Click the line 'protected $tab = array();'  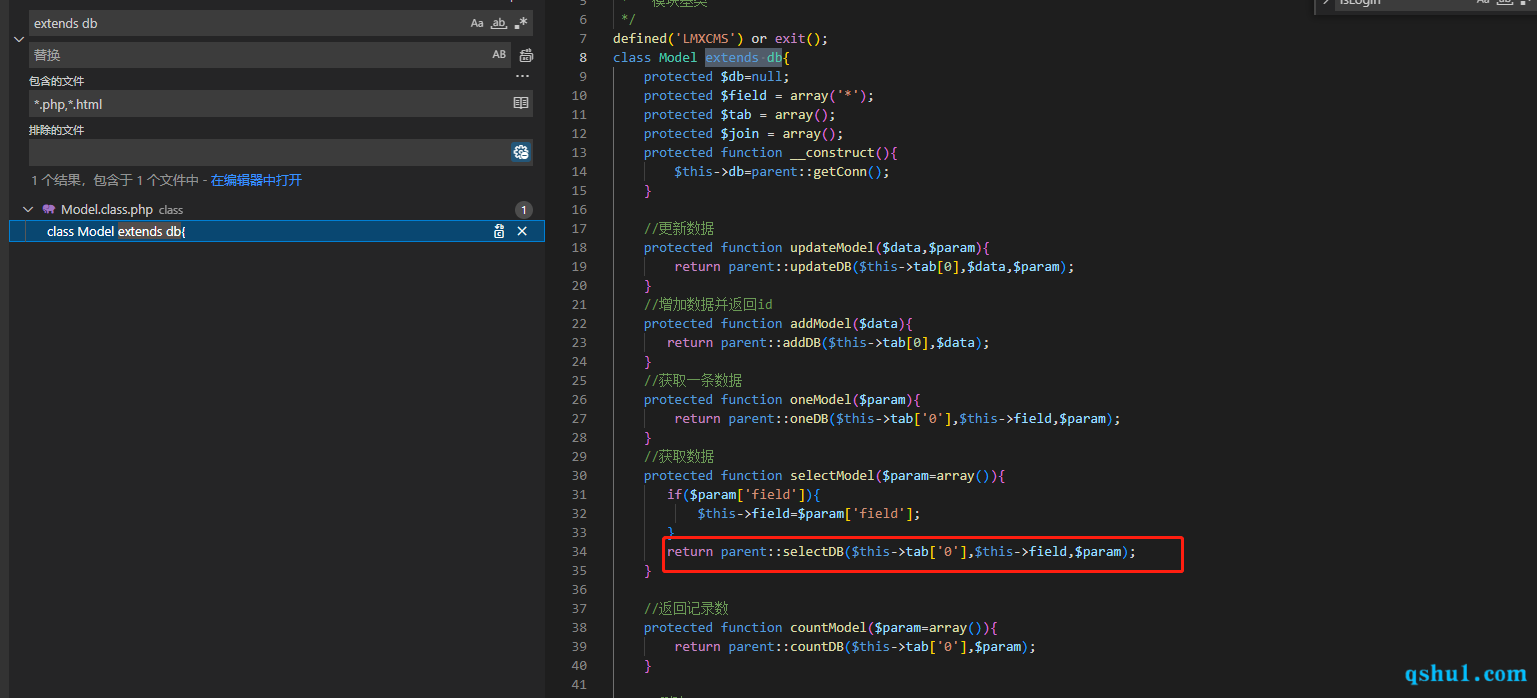tap(740, 115)
